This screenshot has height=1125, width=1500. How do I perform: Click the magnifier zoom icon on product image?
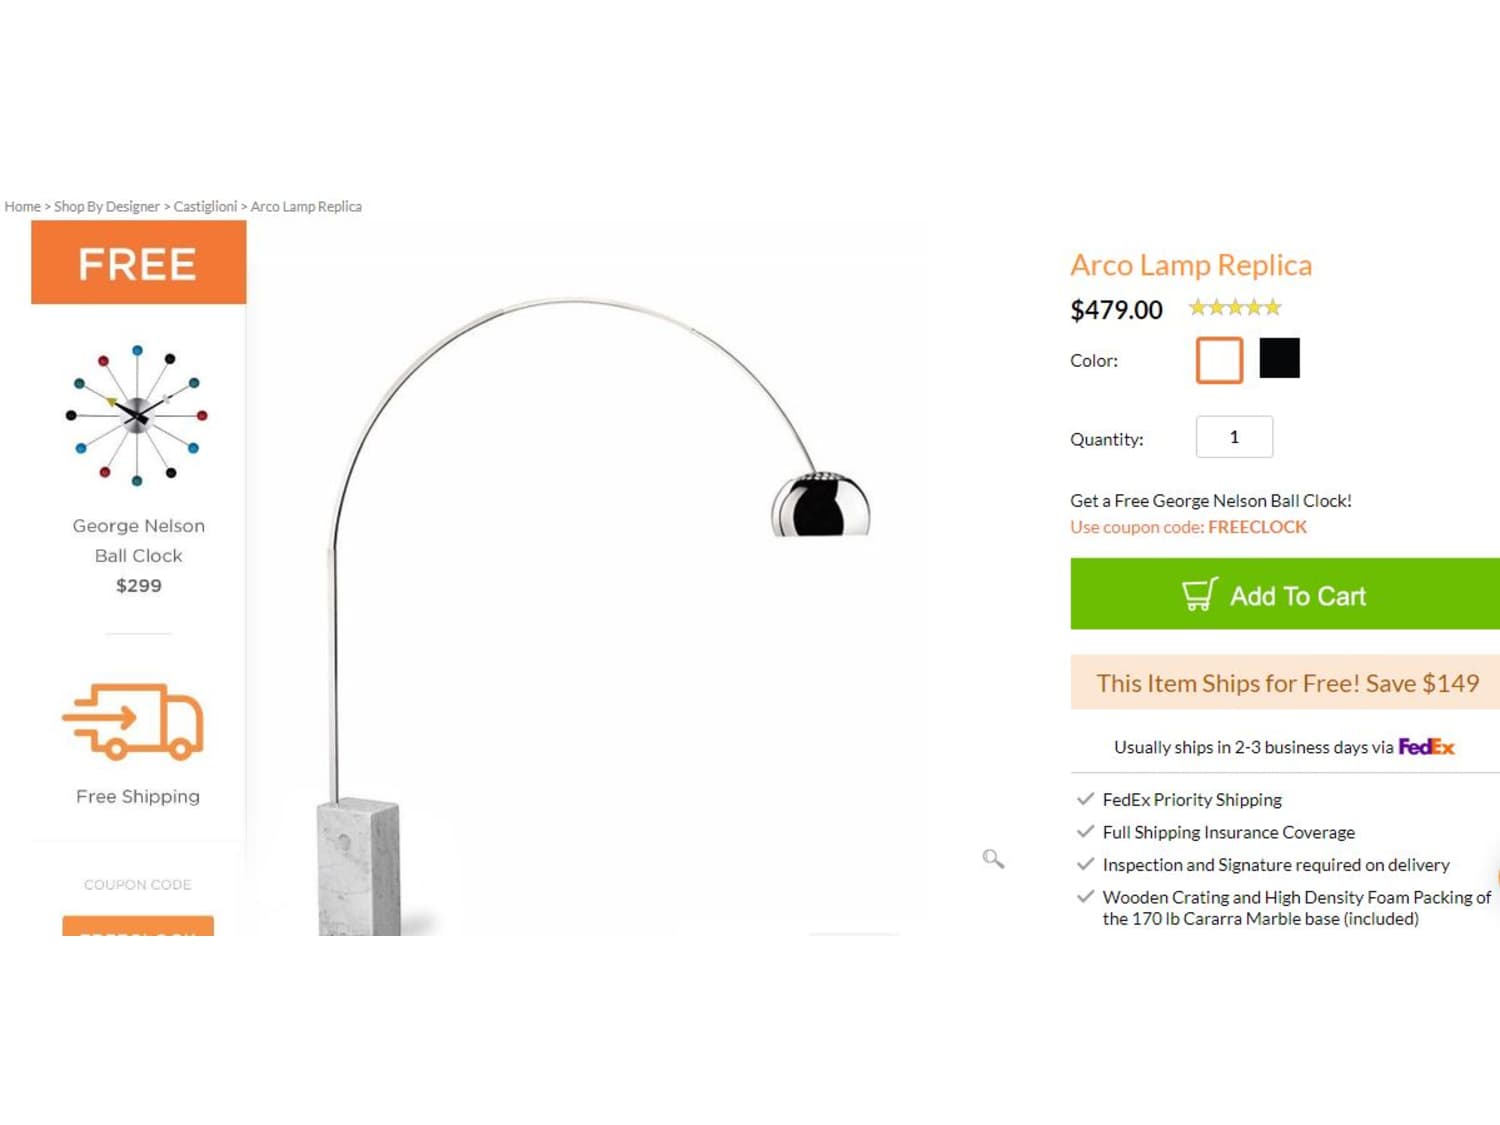(993, 858)
